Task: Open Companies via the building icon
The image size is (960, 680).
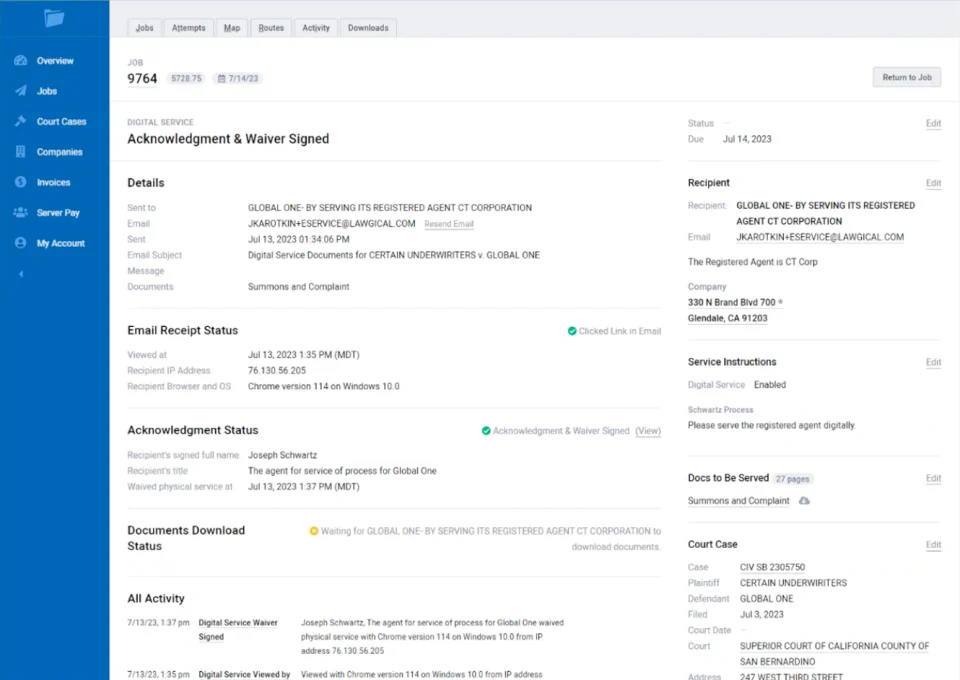Action: 20,152
